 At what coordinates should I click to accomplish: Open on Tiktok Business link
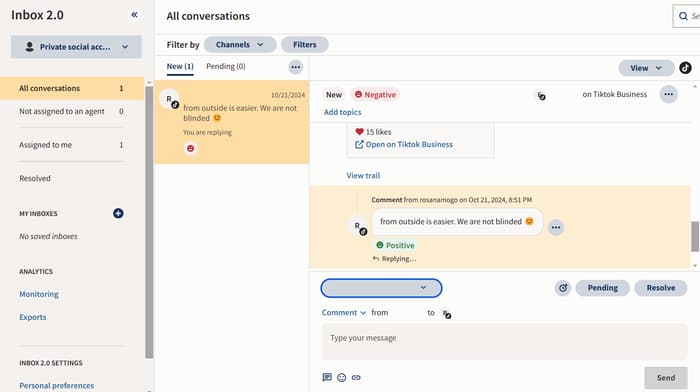pos(404,144)
